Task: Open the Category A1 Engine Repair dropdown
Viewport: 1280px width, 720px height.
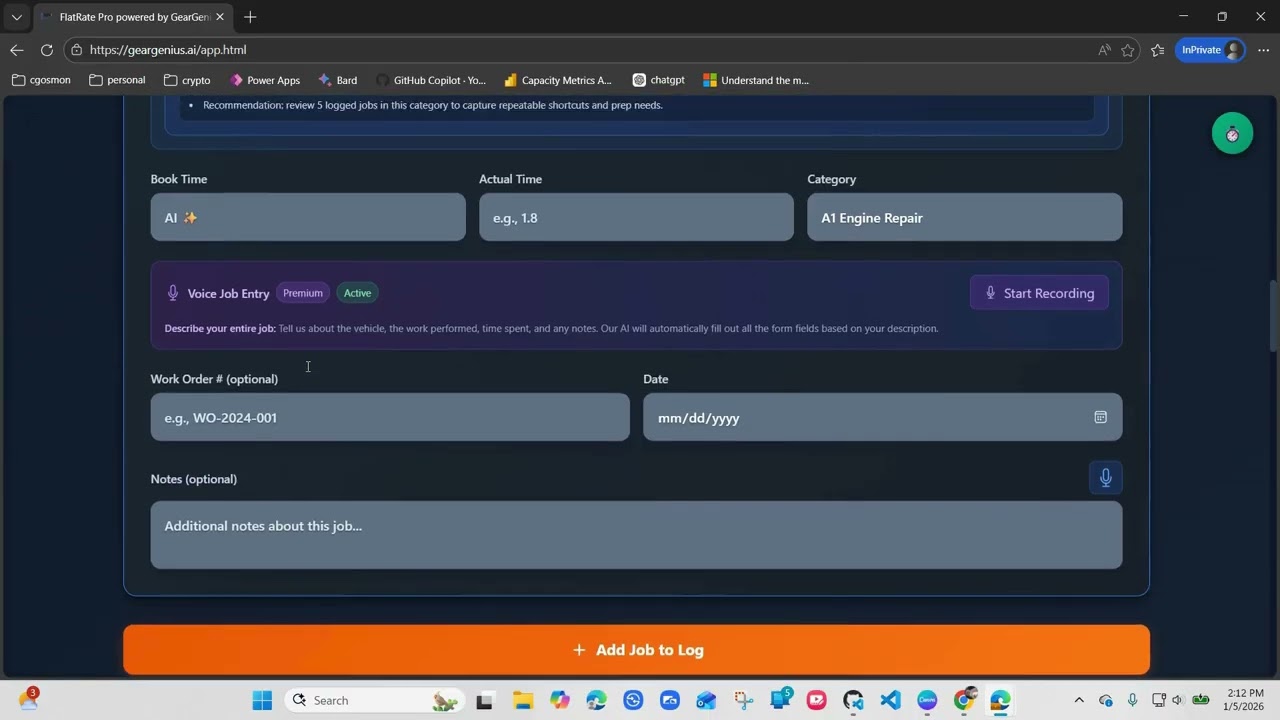Action: (965, 217)
